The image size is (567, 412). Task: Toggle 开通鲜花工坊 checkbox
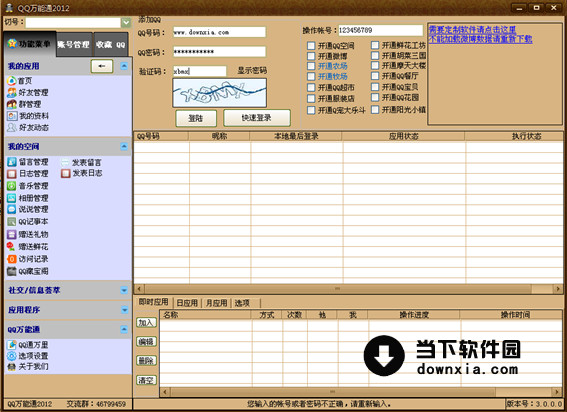(375, 45)
